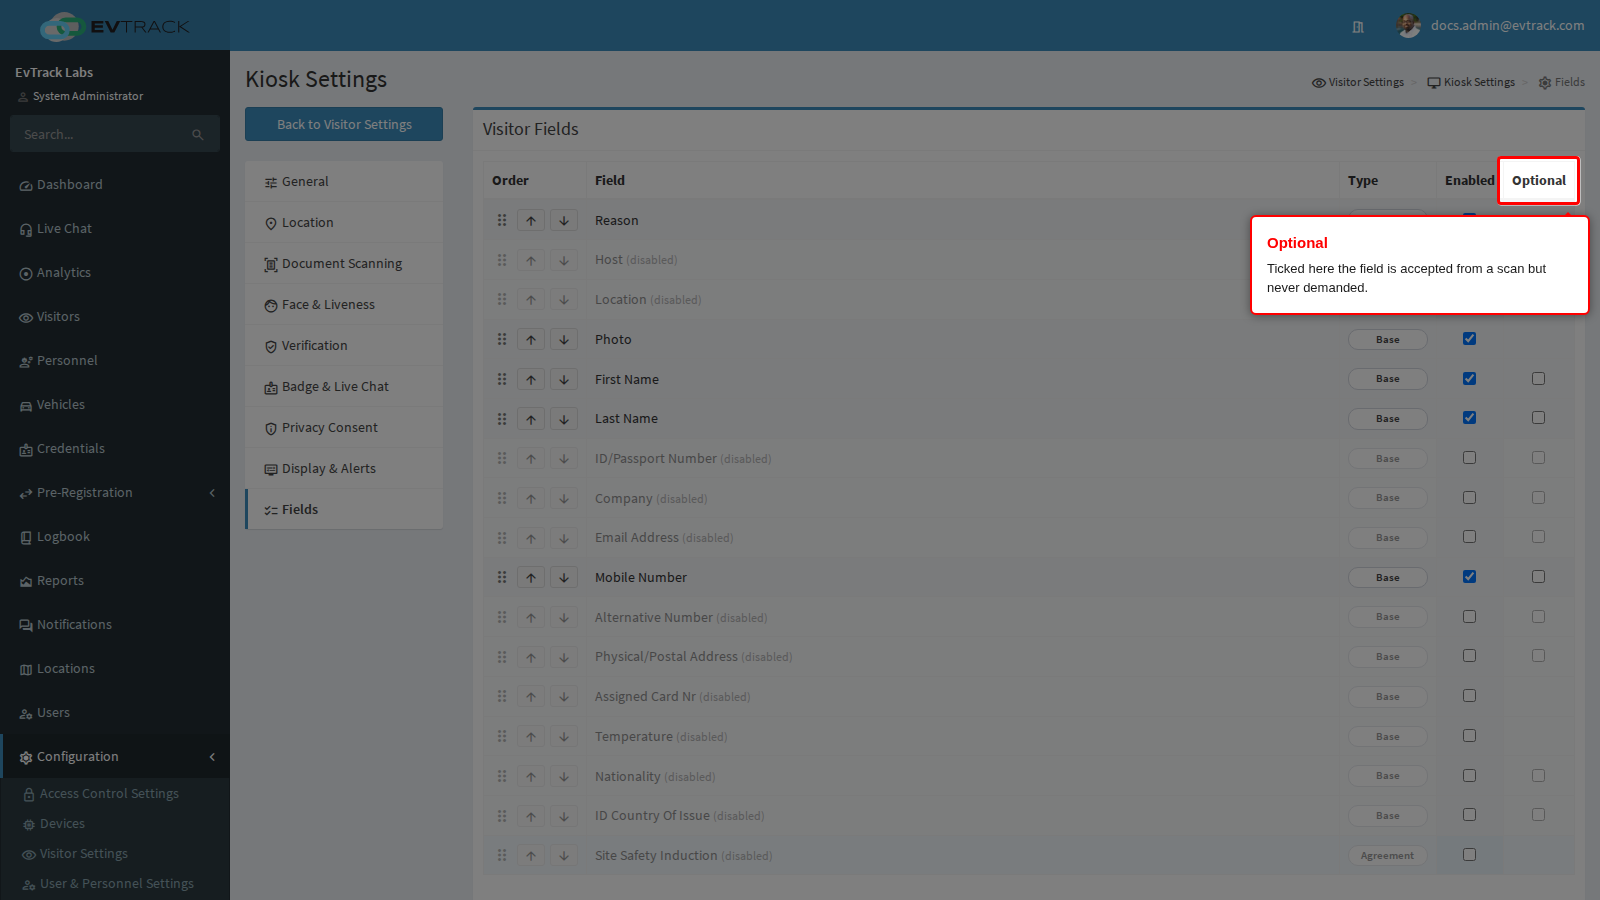Grab the drag handle for Reason row
The image size is (1600, 900).
pos(502,220)
